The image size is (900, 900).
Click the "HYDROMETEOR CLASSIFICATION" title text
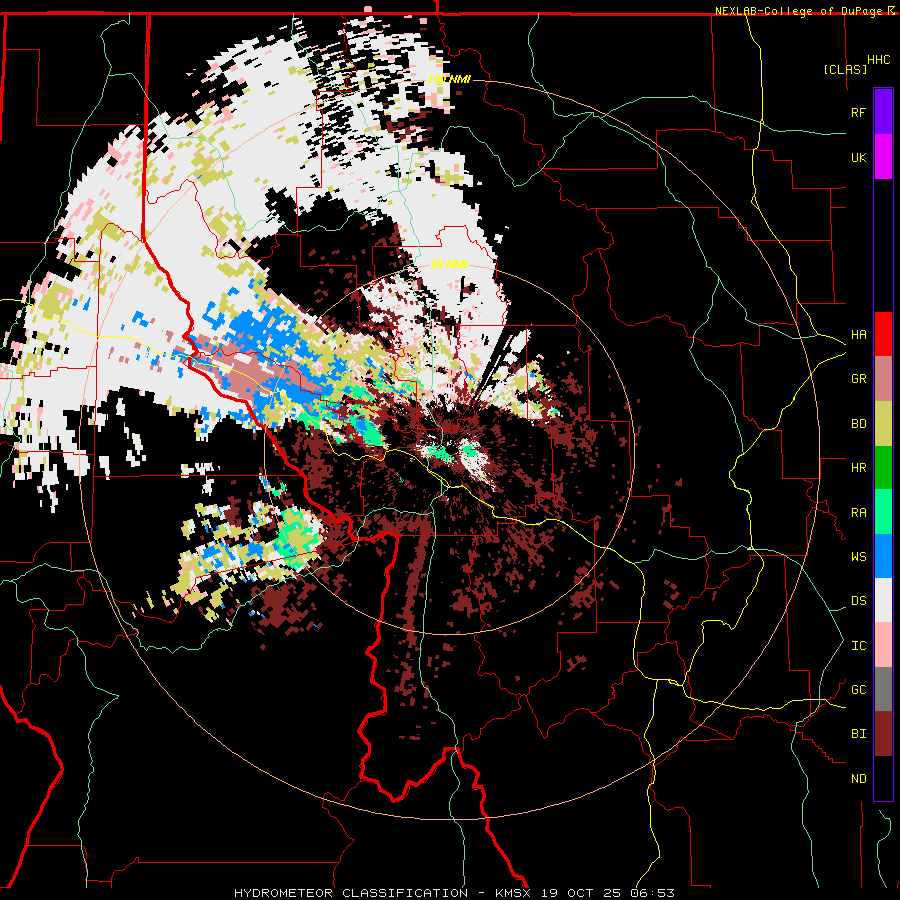coord(351,893)
